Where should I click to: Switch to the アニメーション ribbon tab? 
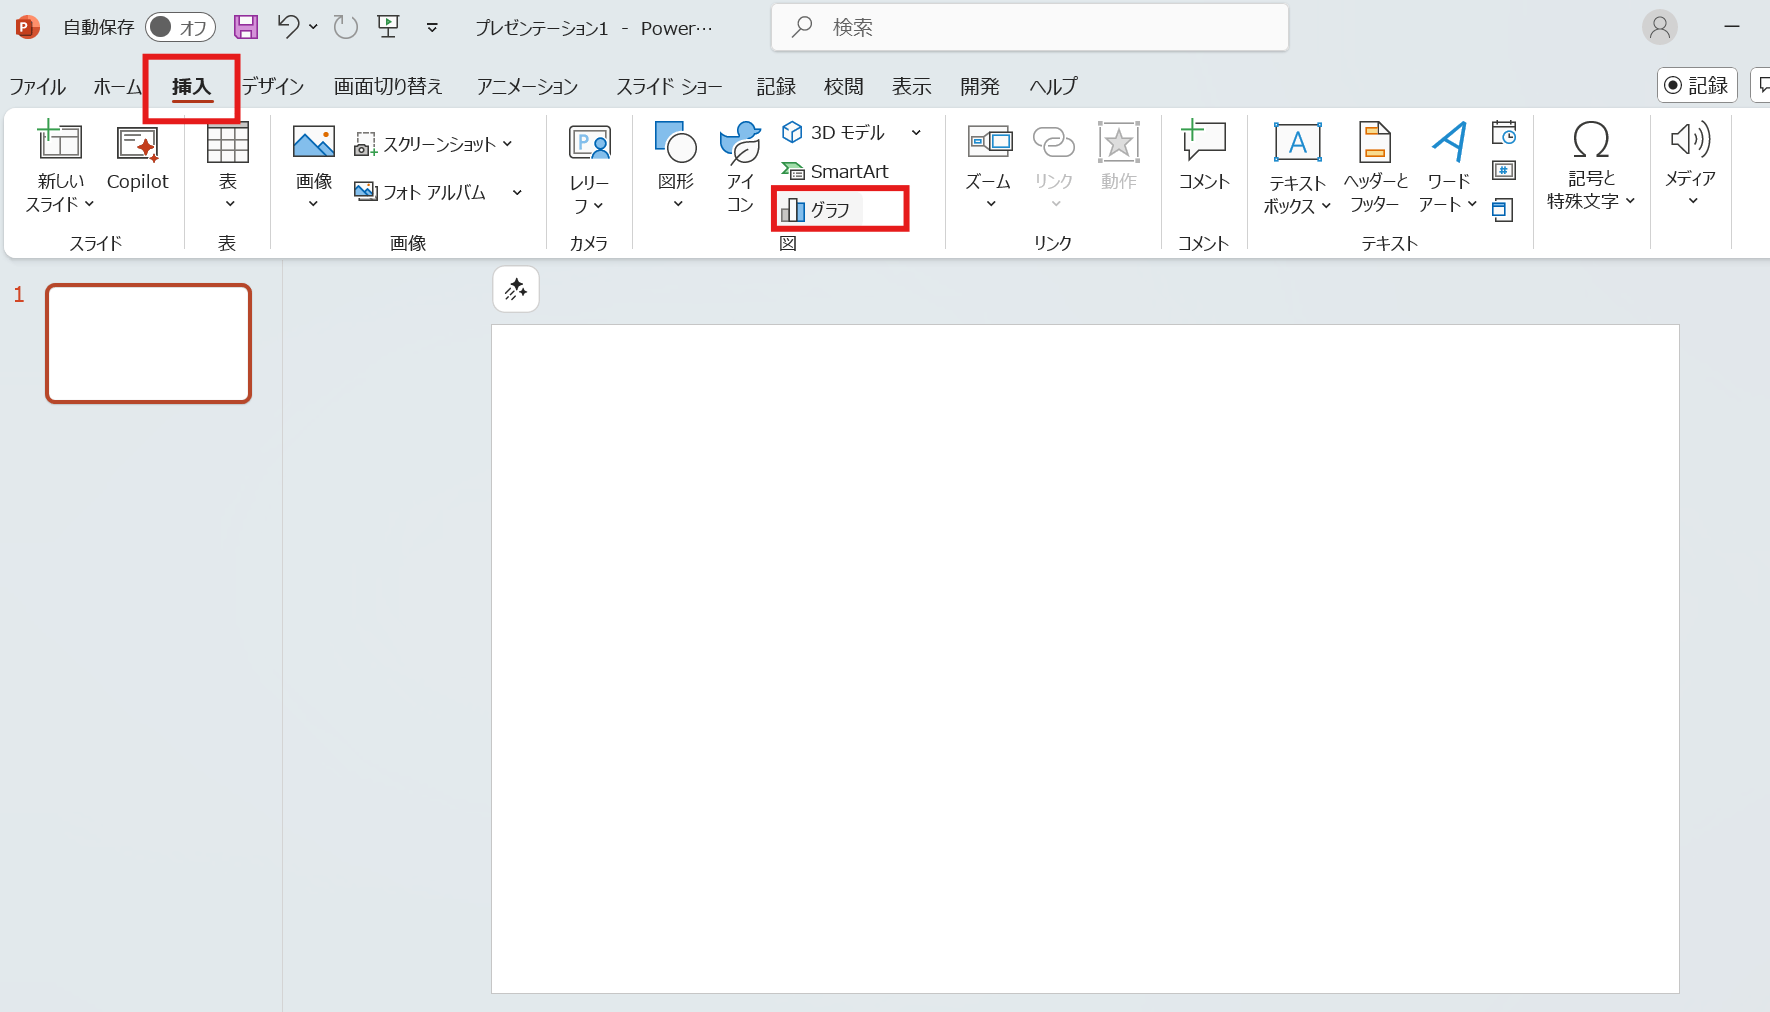pos(527,86)
